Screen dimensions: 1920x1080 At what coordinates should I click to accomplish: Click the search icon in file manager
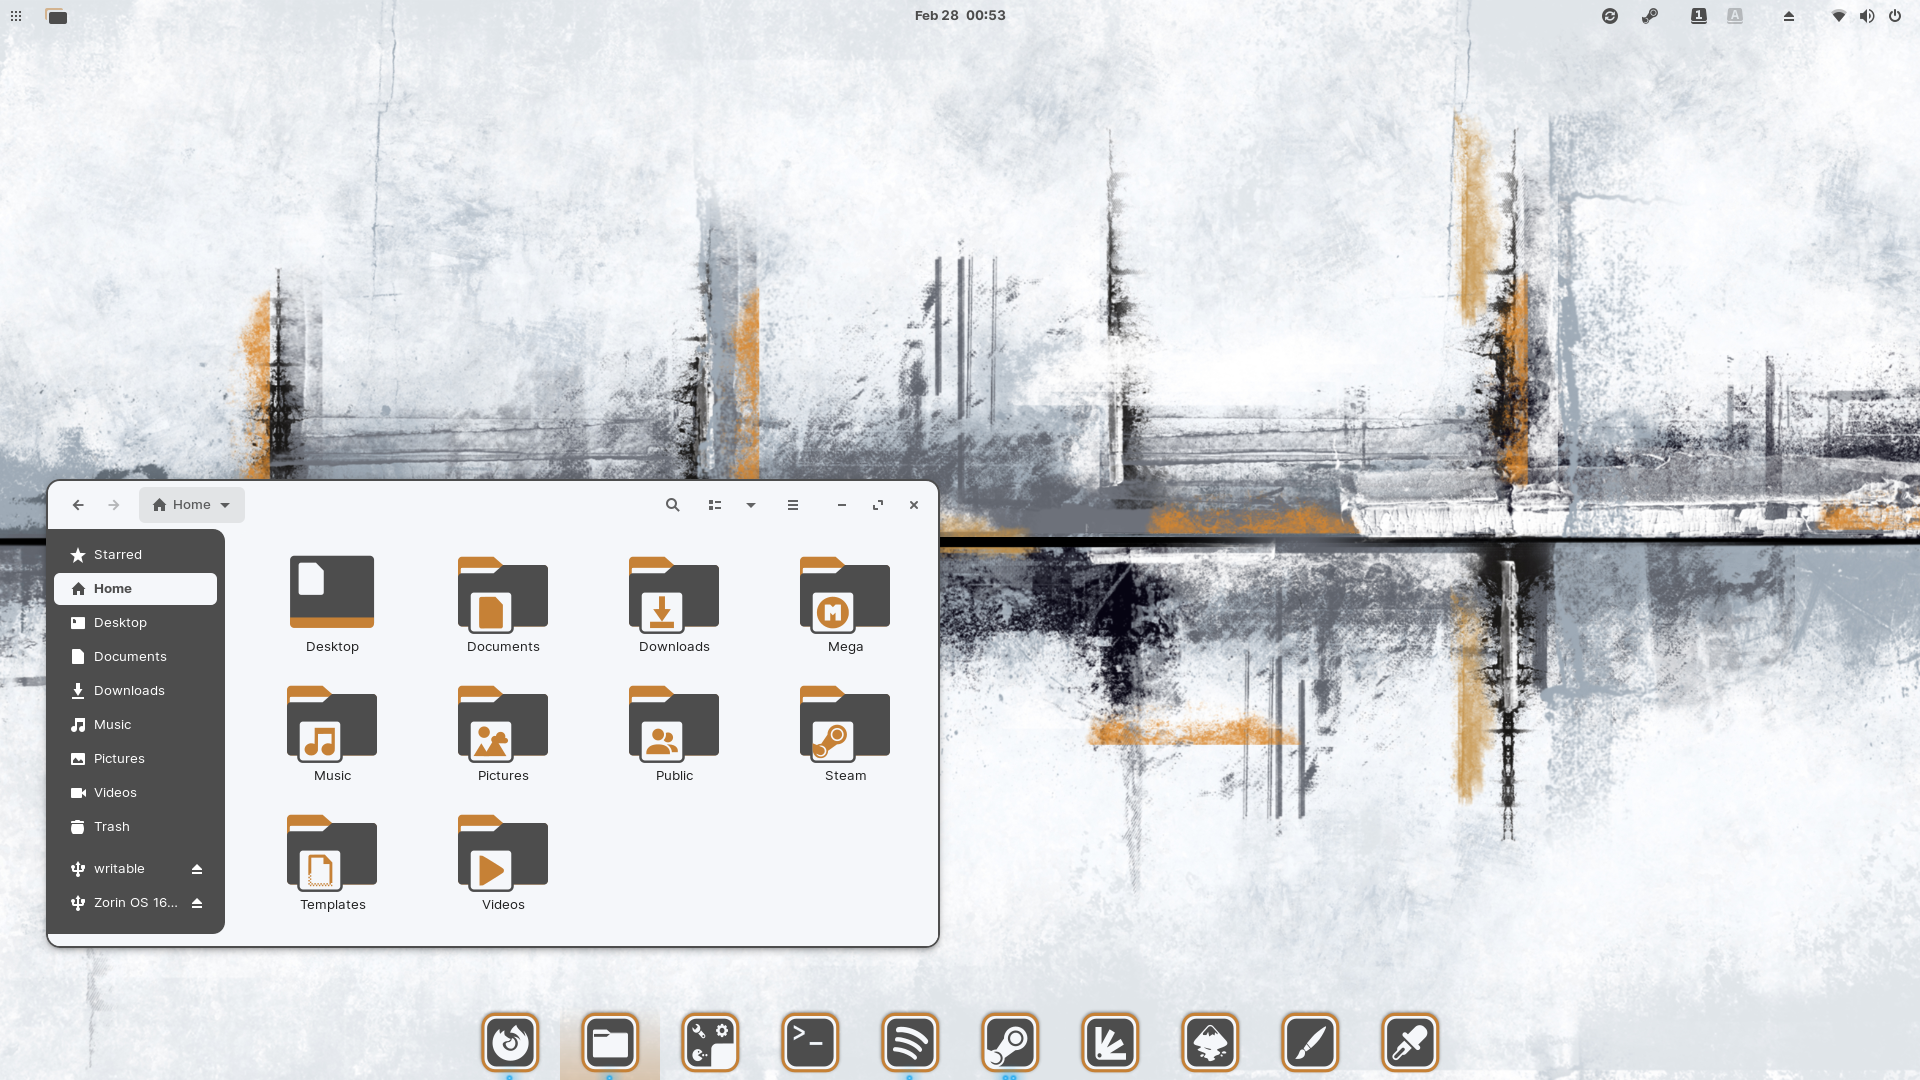(x=673, y=505)
